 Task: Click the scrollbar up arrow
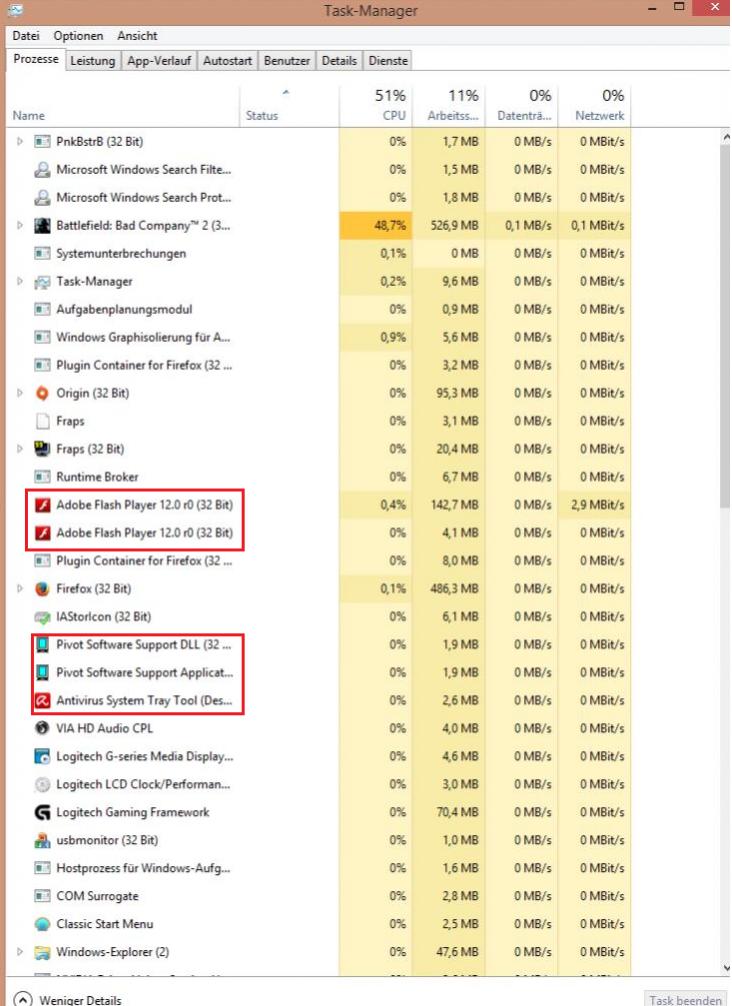pos(726,137)
